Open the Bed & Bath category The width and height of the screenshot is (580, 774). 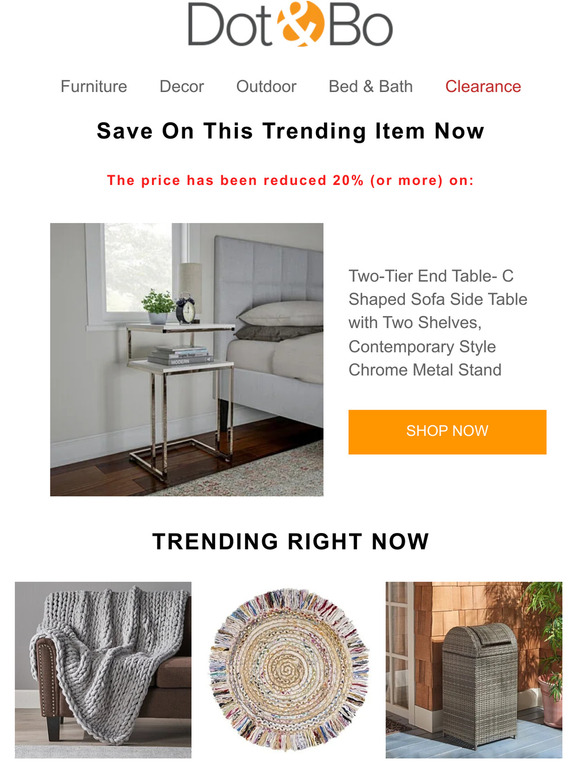pos(371,86)
